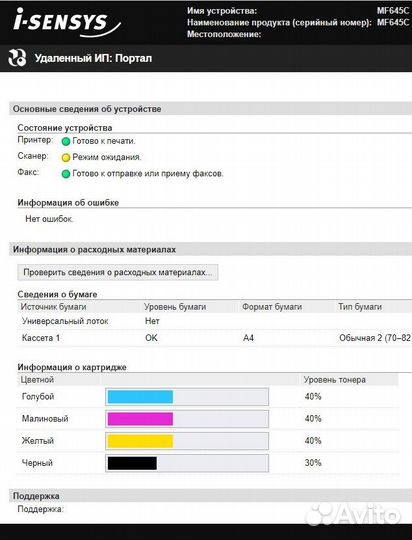Click the device name value MF645C
This screenshot has height=540, width=412.
coord(393,11)
